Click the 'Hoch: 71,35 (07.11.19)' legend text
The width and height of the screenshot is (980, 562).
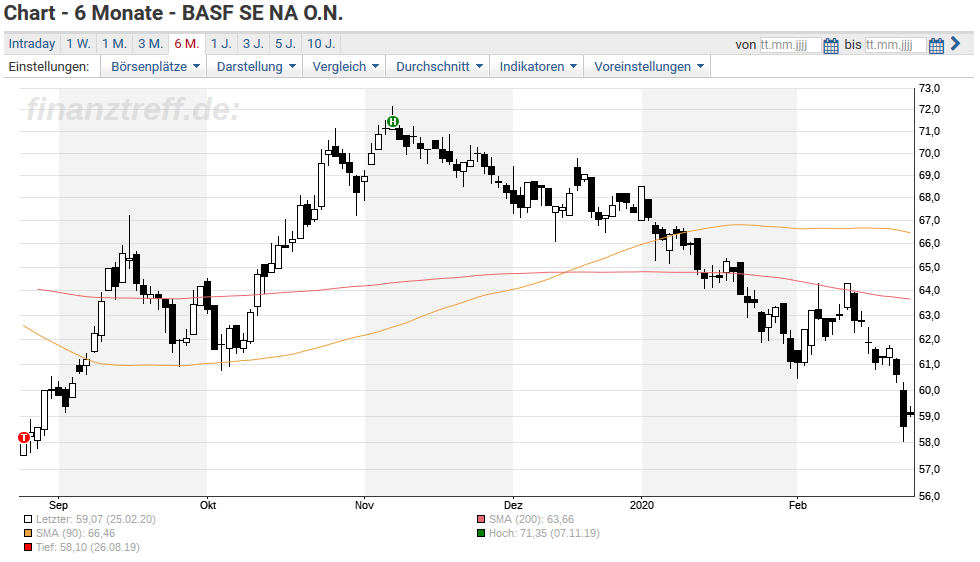[x=544, y=533]
